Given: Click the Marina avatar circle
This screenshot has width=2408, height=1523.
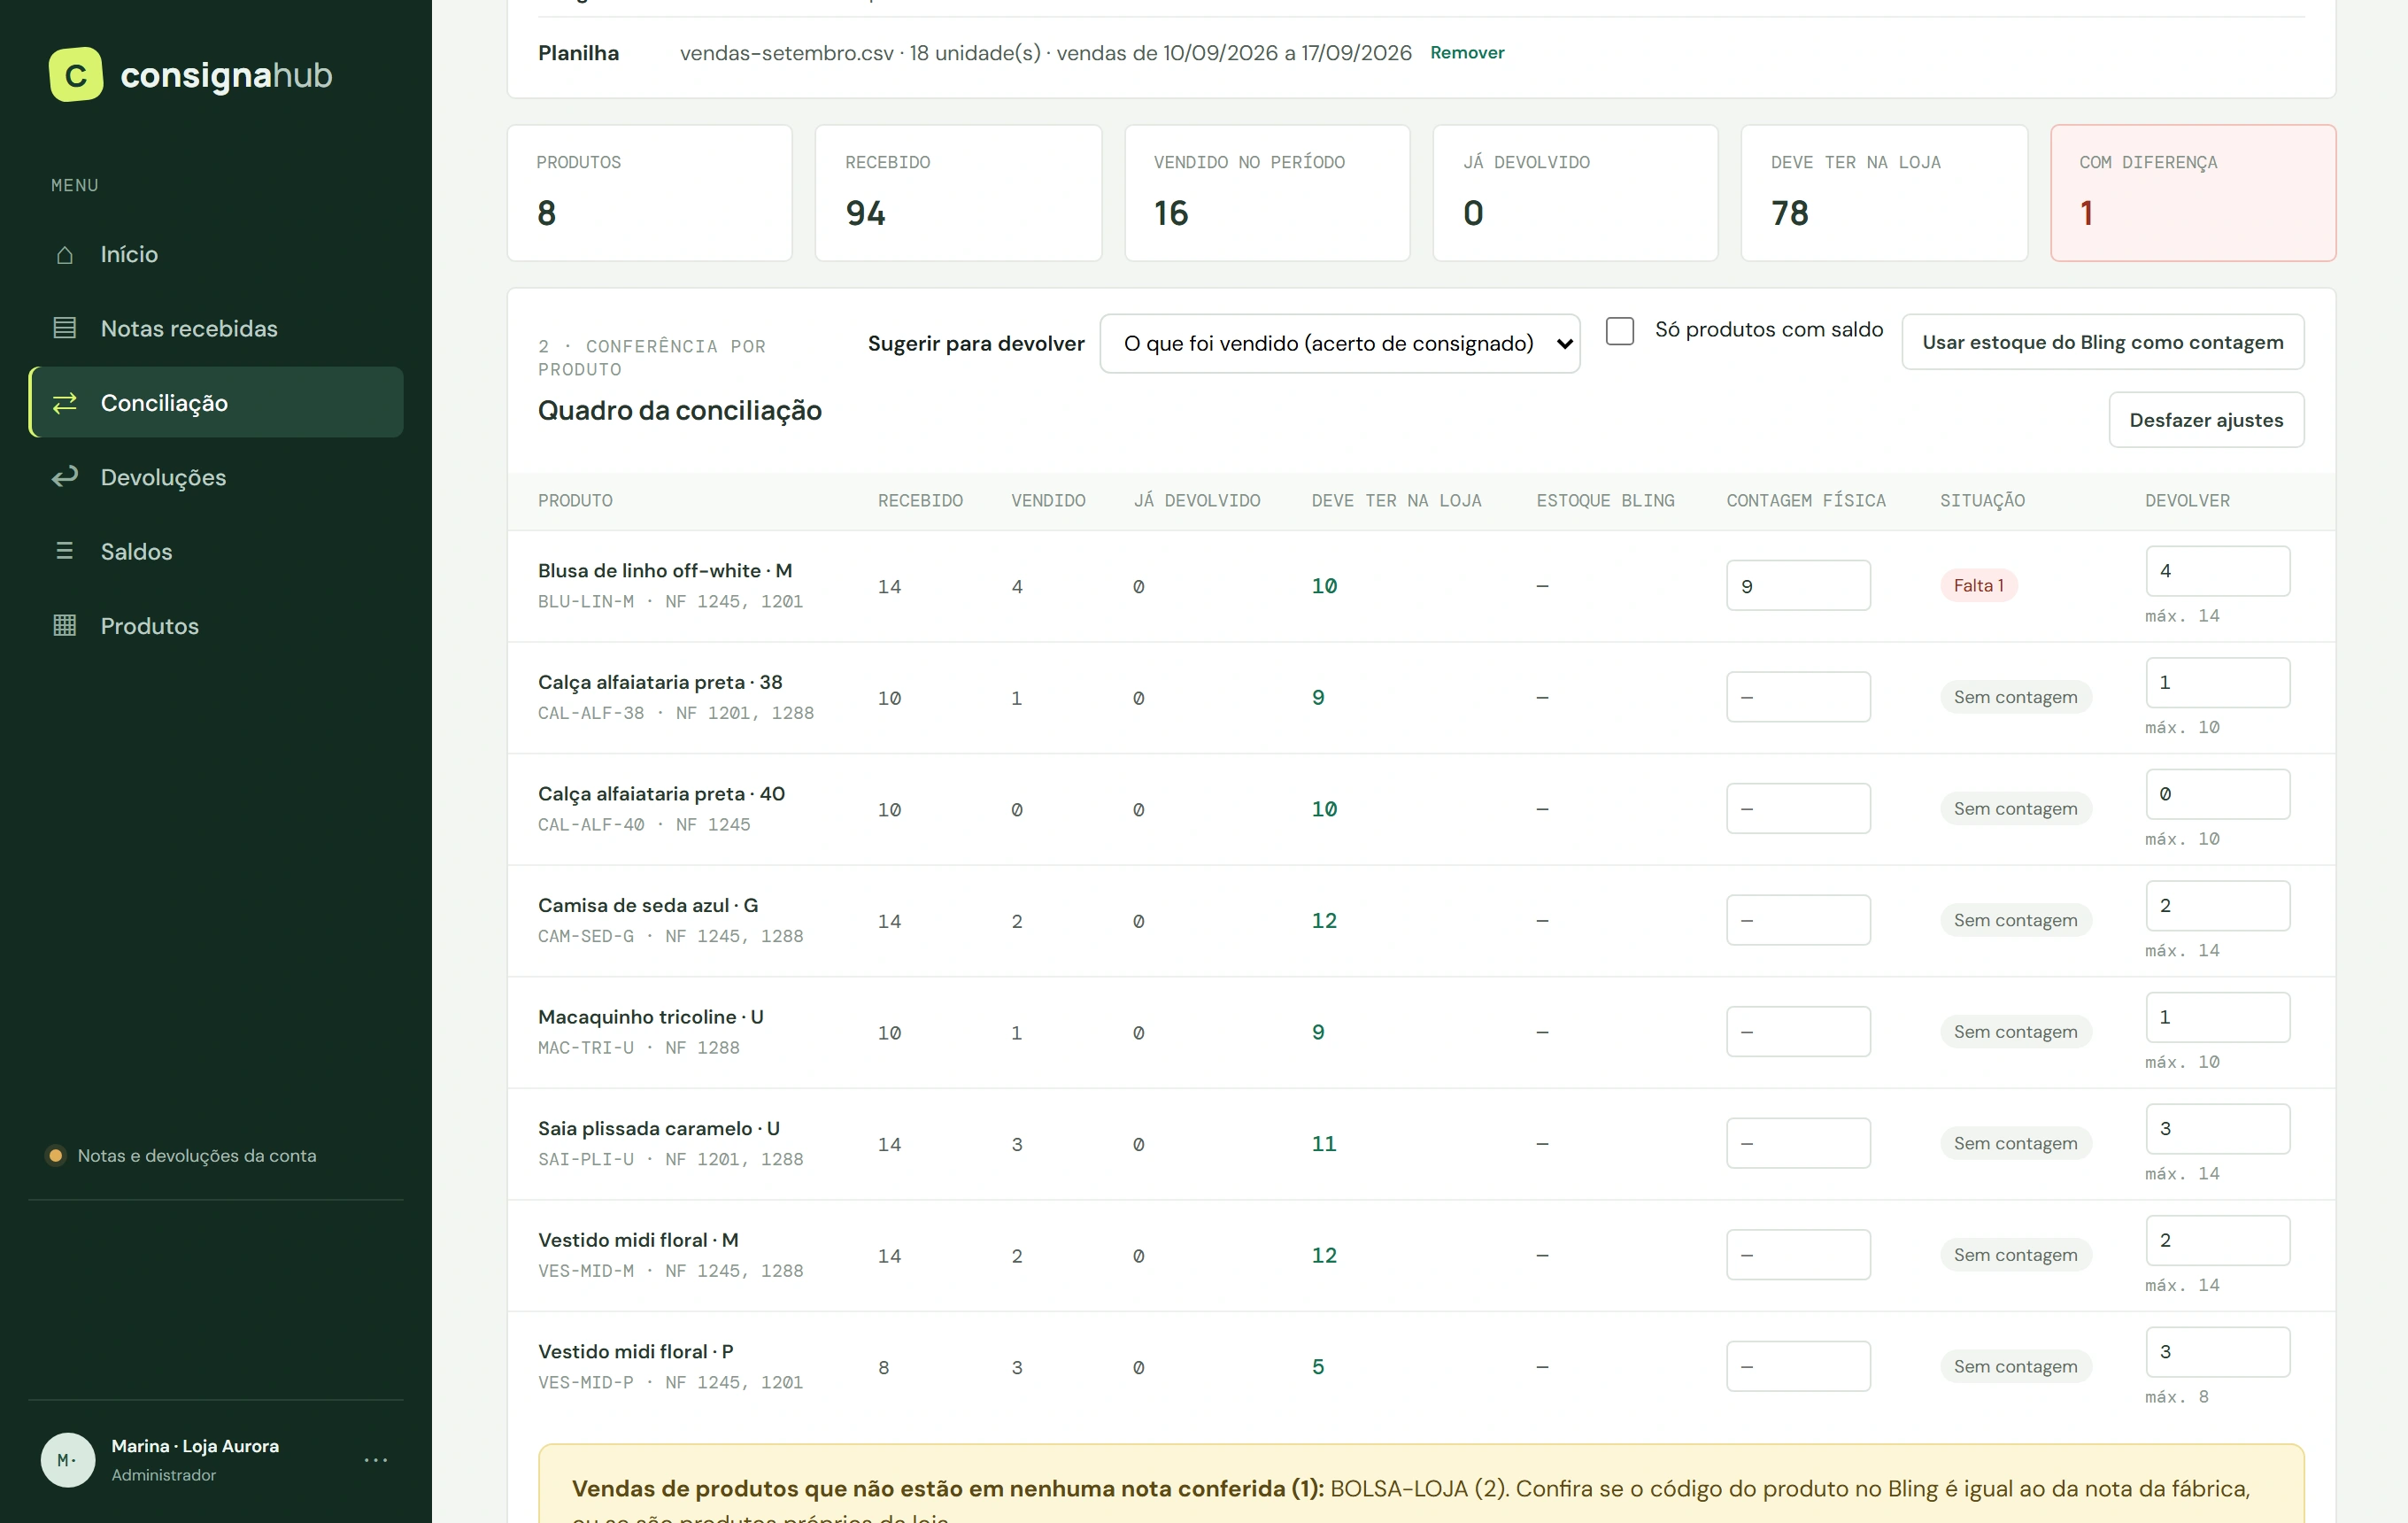Looking at the screenshot, I should (x=68, y=1460).
